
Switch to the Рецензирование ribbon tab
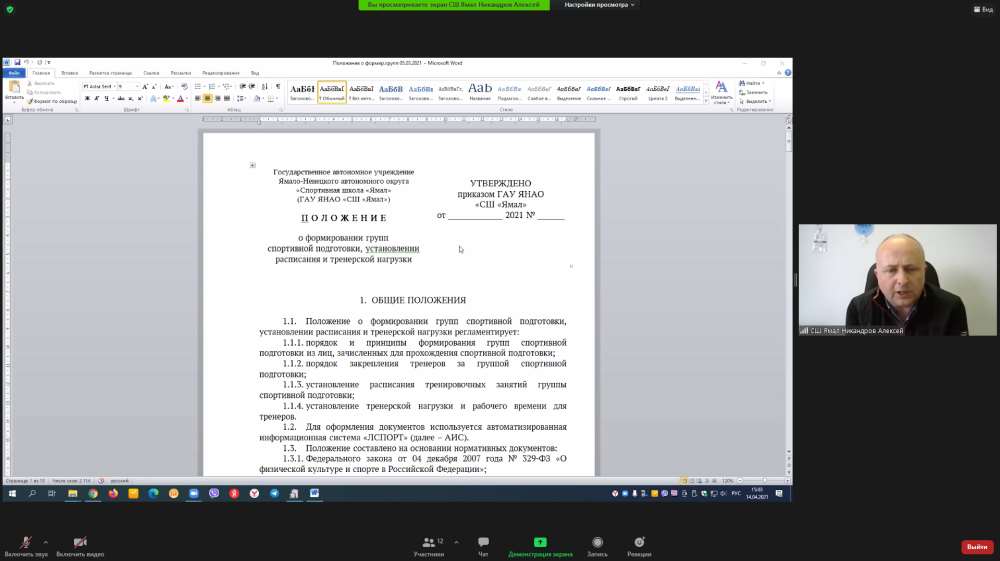(x=221, y=73)
